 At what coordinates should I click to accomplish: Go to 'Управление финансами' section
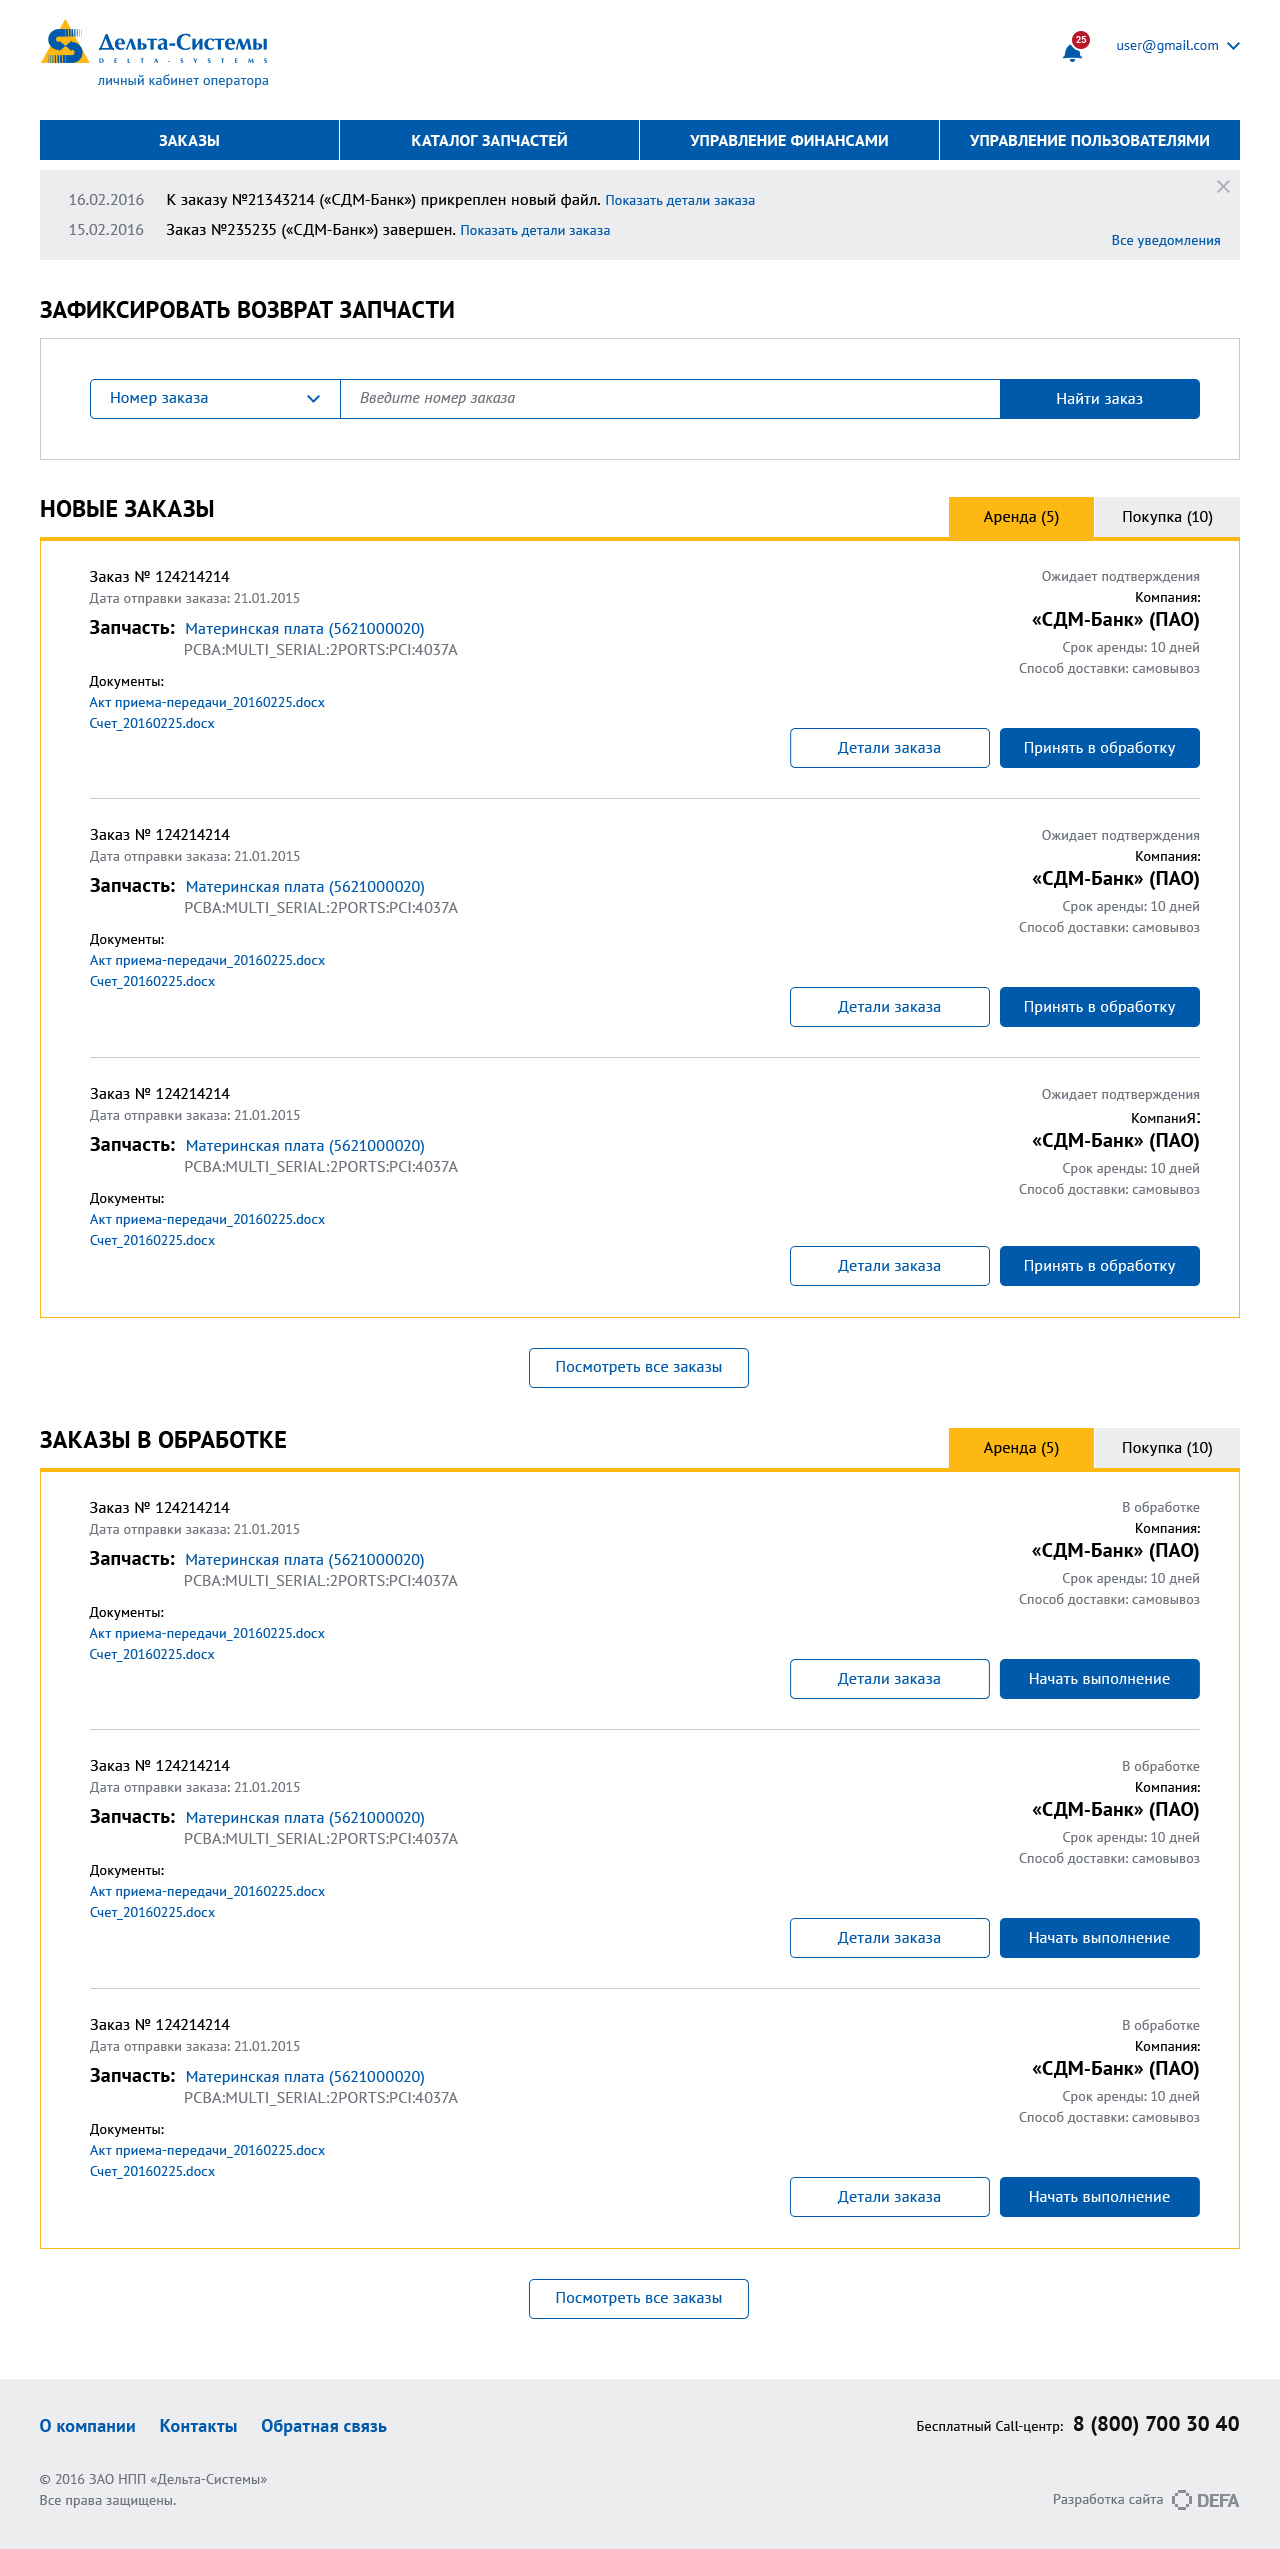click(789, 141)
